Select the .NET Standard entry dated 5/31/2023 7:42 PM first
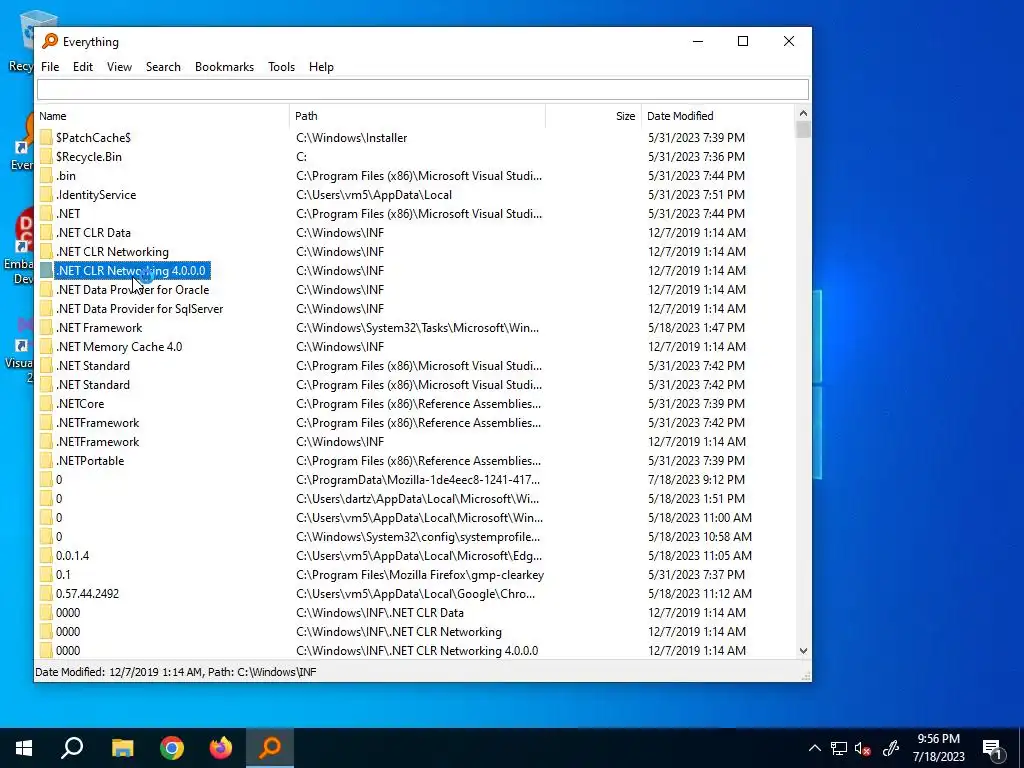Viewport: 1024px width, 768px height. pos(93,366)
